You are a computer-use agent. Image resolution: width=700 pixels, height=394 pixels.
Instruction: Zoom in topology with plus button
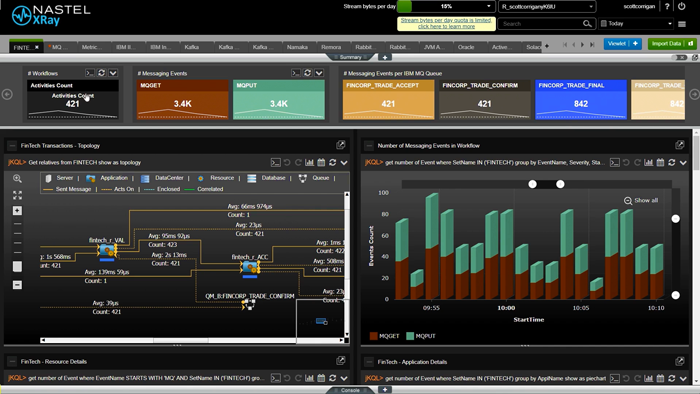[17, 211]
